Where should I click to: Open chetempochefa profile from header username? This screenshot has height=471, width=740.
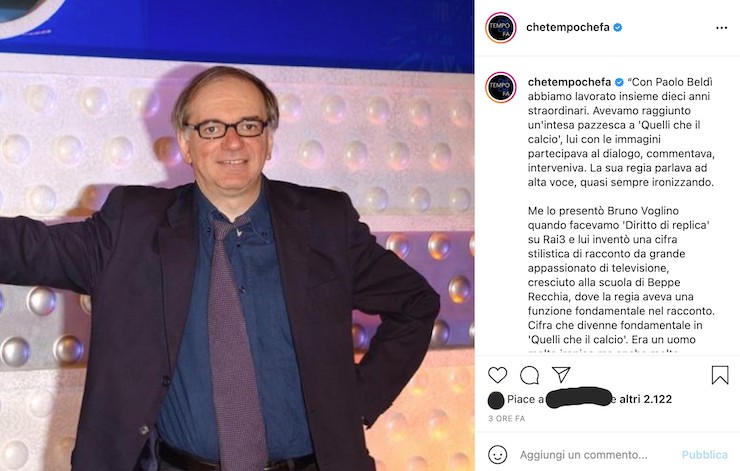click(568, 27)
